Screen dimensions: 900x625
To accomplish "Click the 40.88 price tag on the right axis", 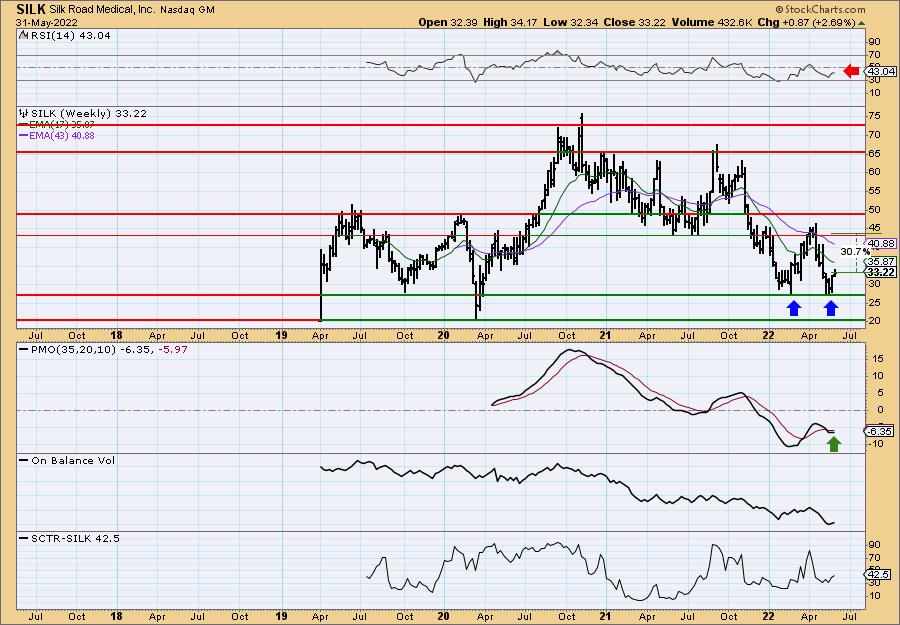I will pos(881,244).
